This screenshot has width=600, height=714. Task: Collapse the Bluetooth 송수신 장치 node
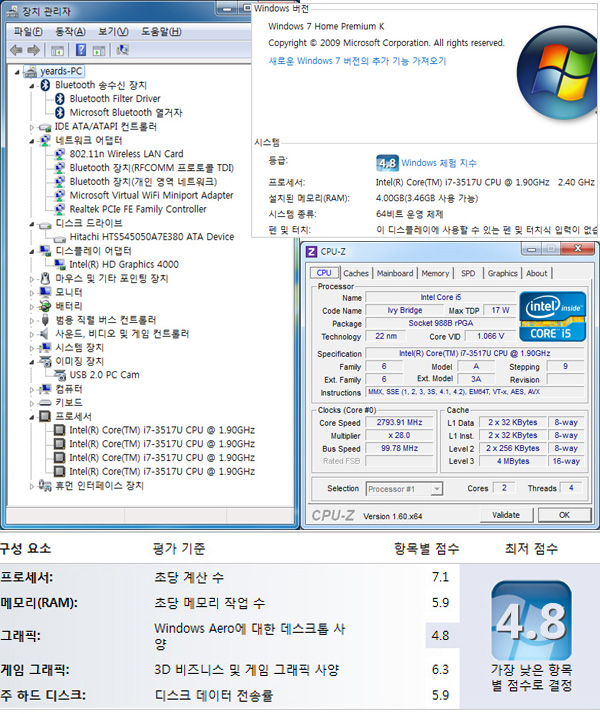tap(31, 86)
